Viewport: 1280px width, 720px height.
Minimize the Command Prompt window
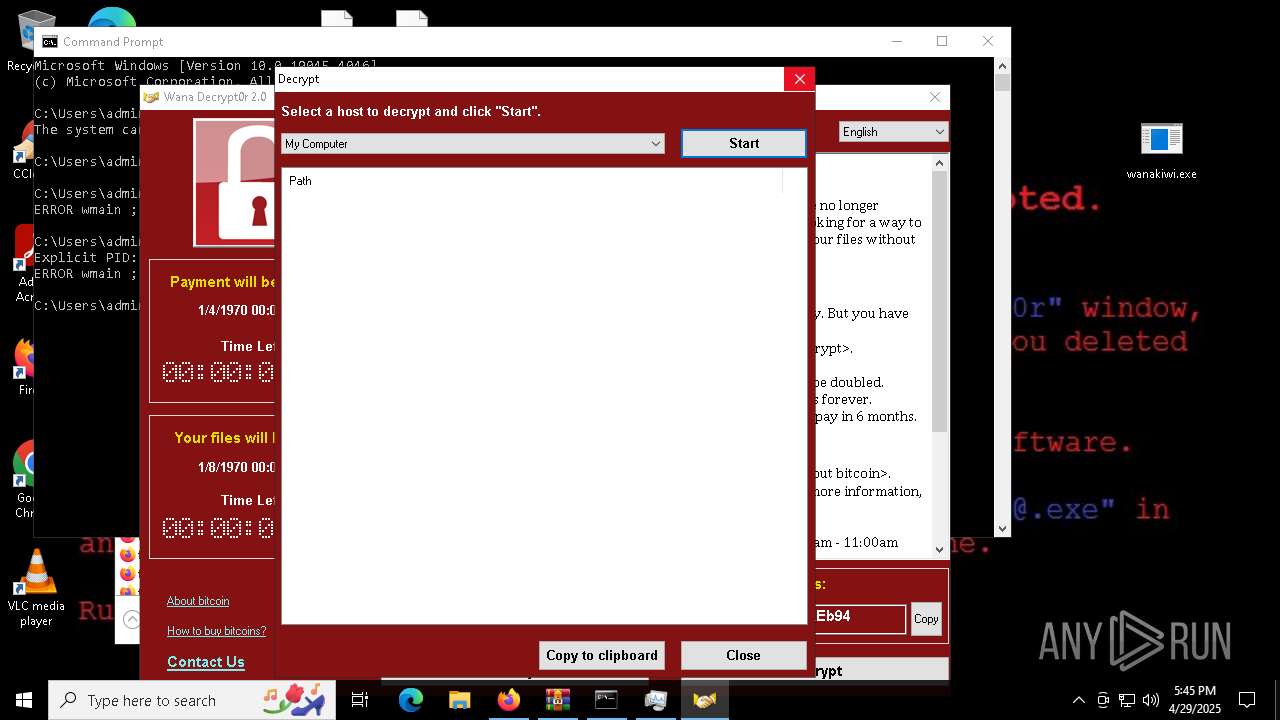point(896,41)
